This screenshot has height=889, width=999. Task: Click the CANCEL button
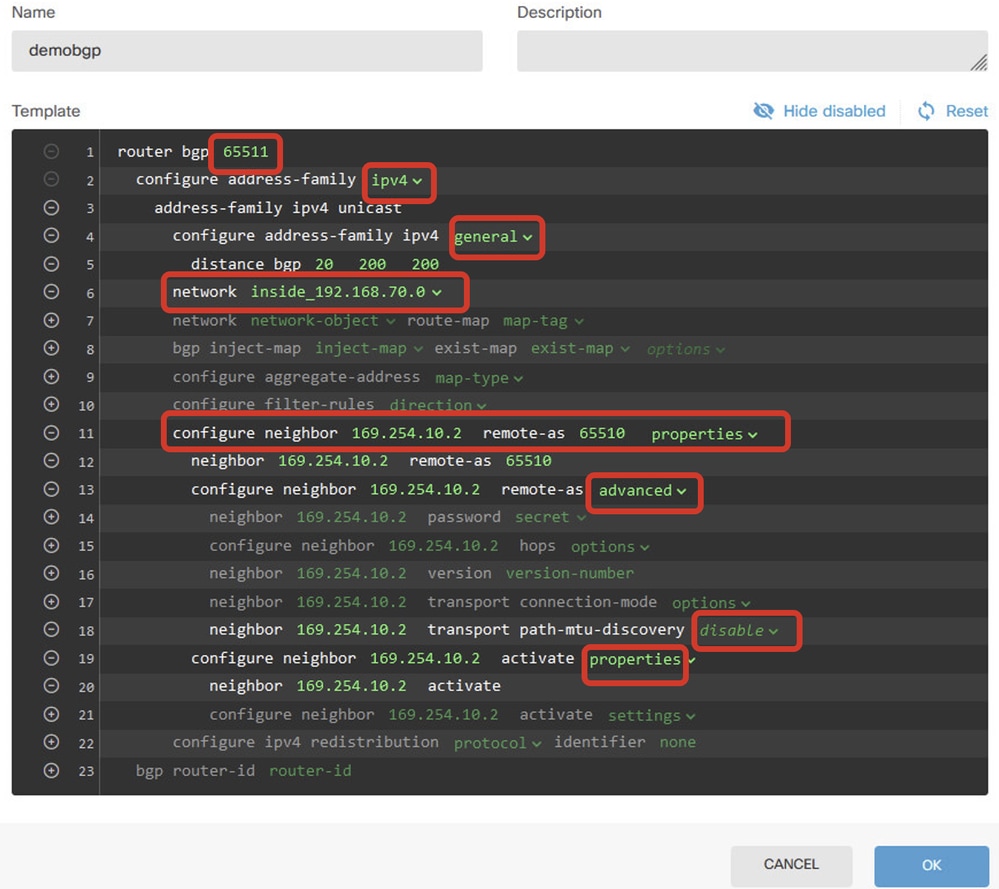791,864
